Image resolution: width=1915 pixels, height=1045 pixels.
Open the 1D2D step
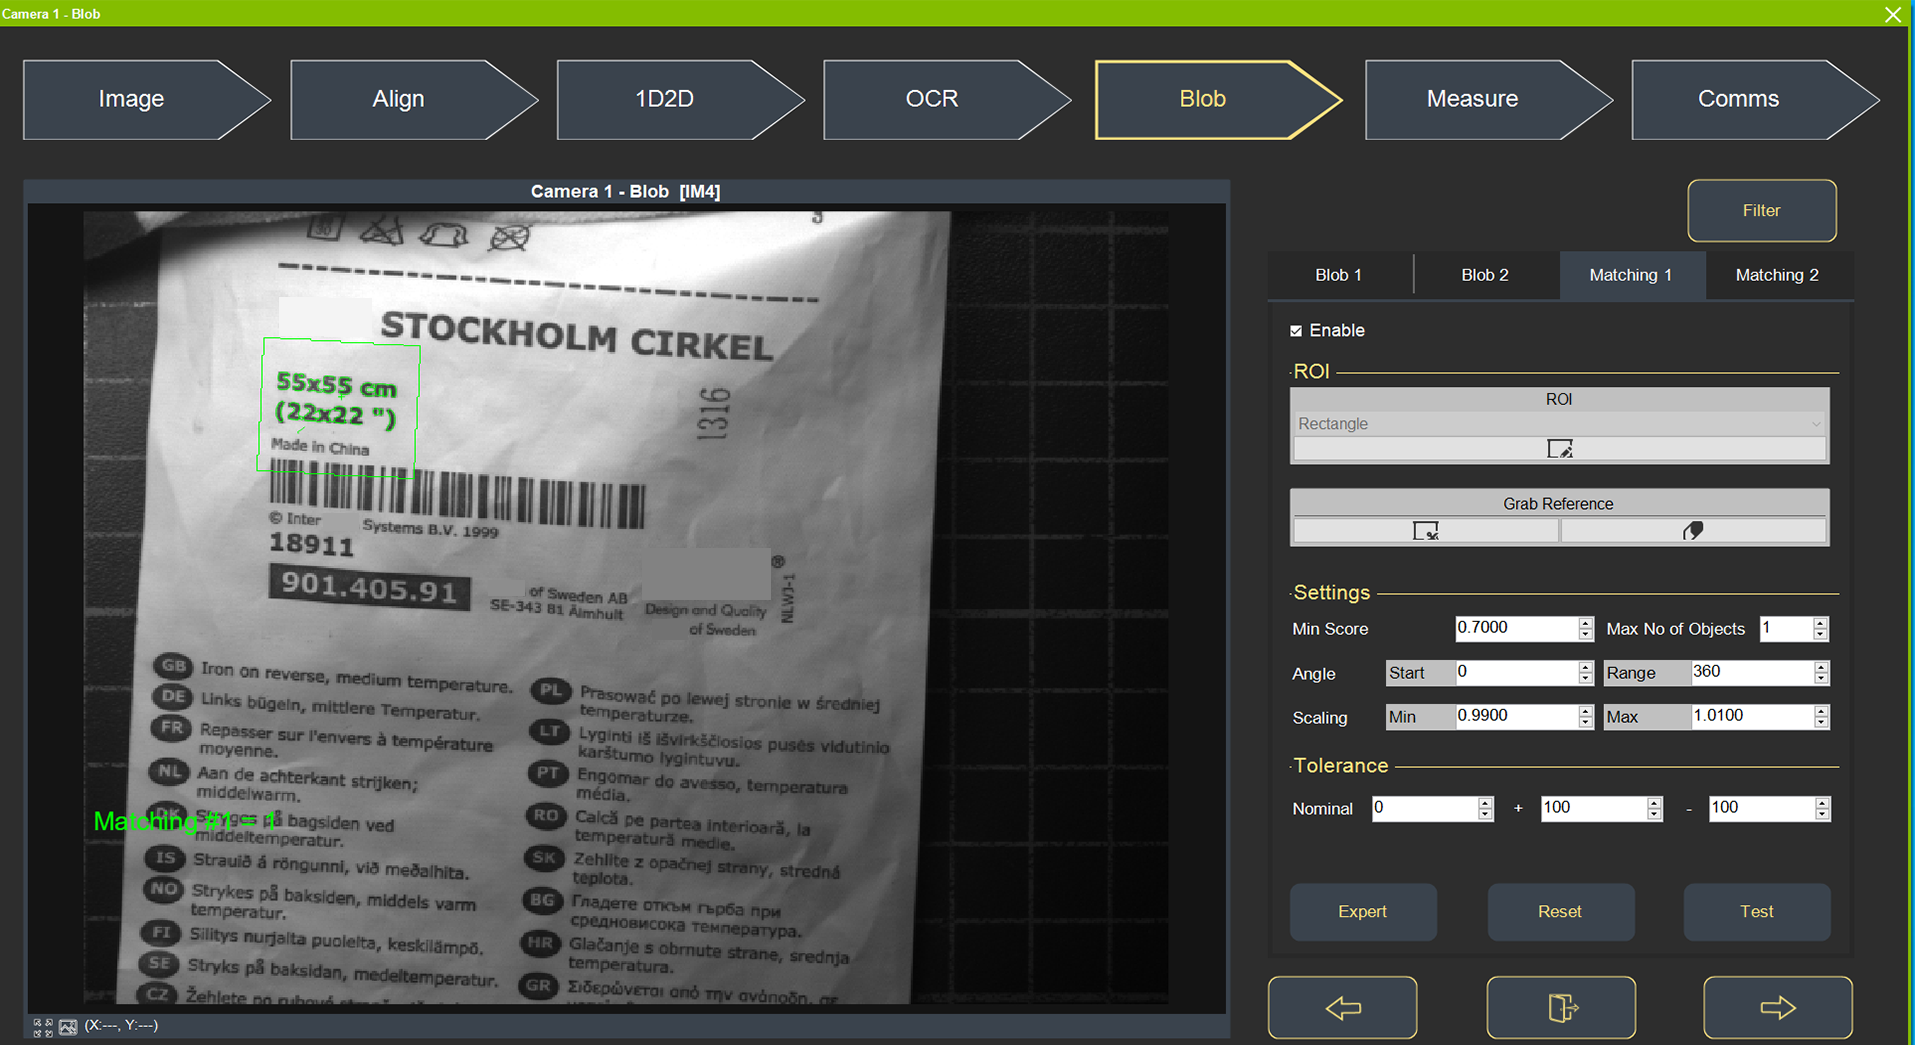(680, 99)
